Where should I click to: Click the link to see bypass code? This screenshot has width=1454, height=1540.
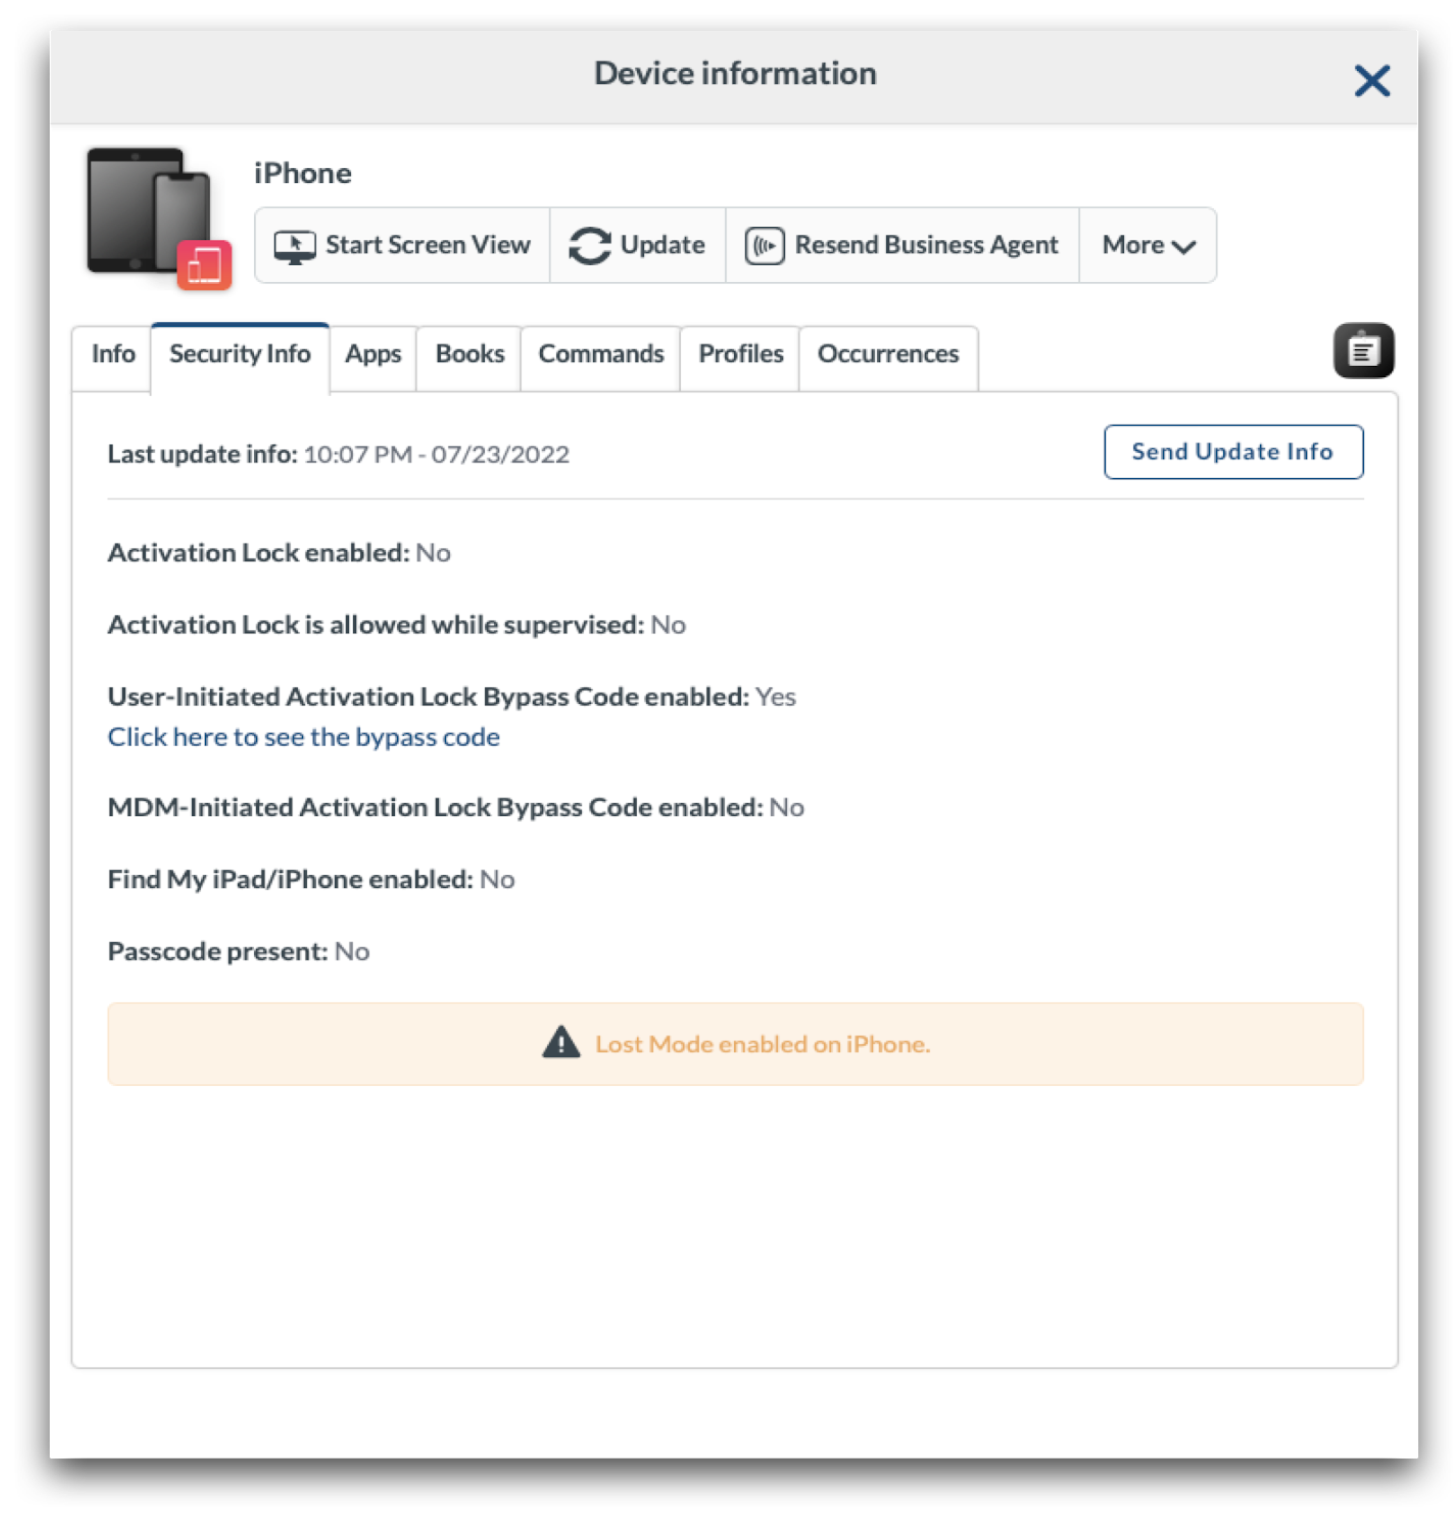[x=303, y=737]
